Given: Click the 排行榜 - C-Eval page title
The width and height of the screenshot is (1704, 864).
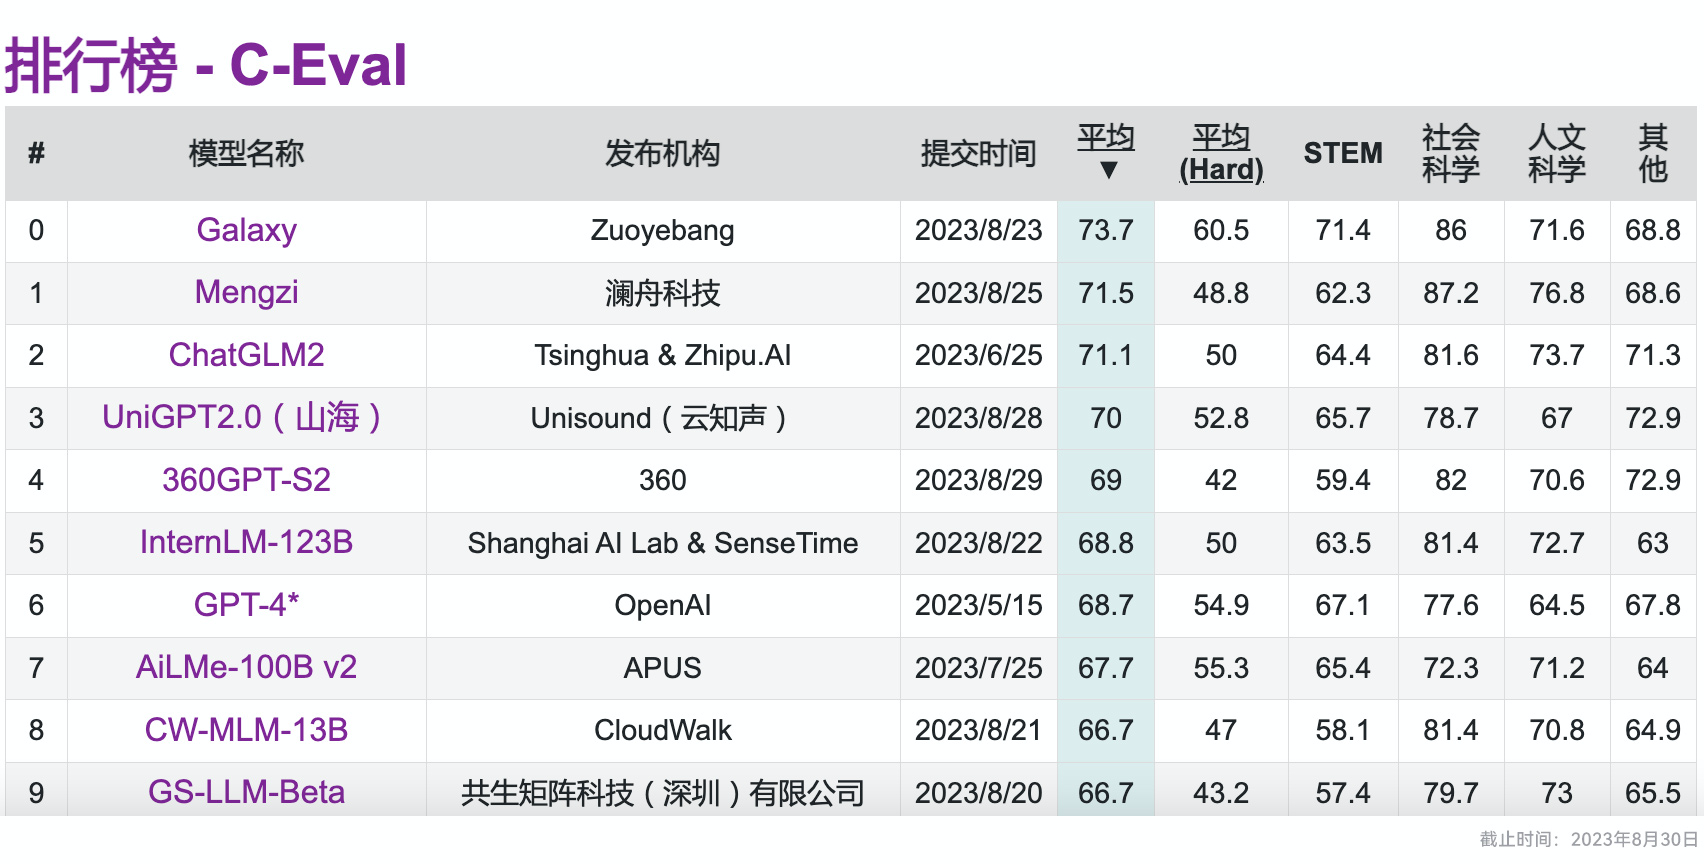Looking at the screenshot, I should pos(206,66).
